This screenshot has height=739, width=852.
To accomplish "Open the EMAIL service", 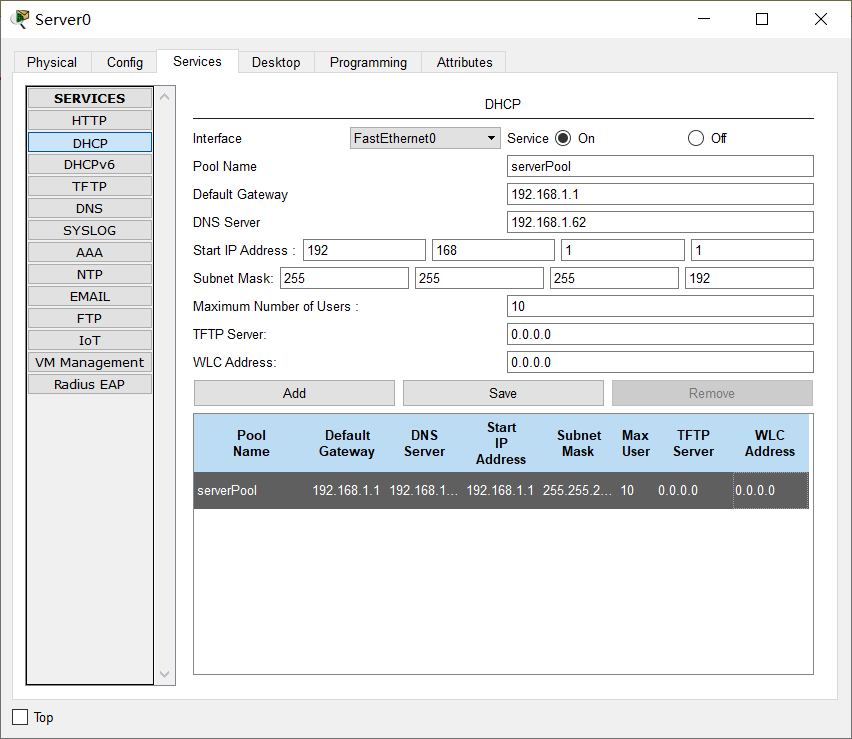I will coord(90,297).
